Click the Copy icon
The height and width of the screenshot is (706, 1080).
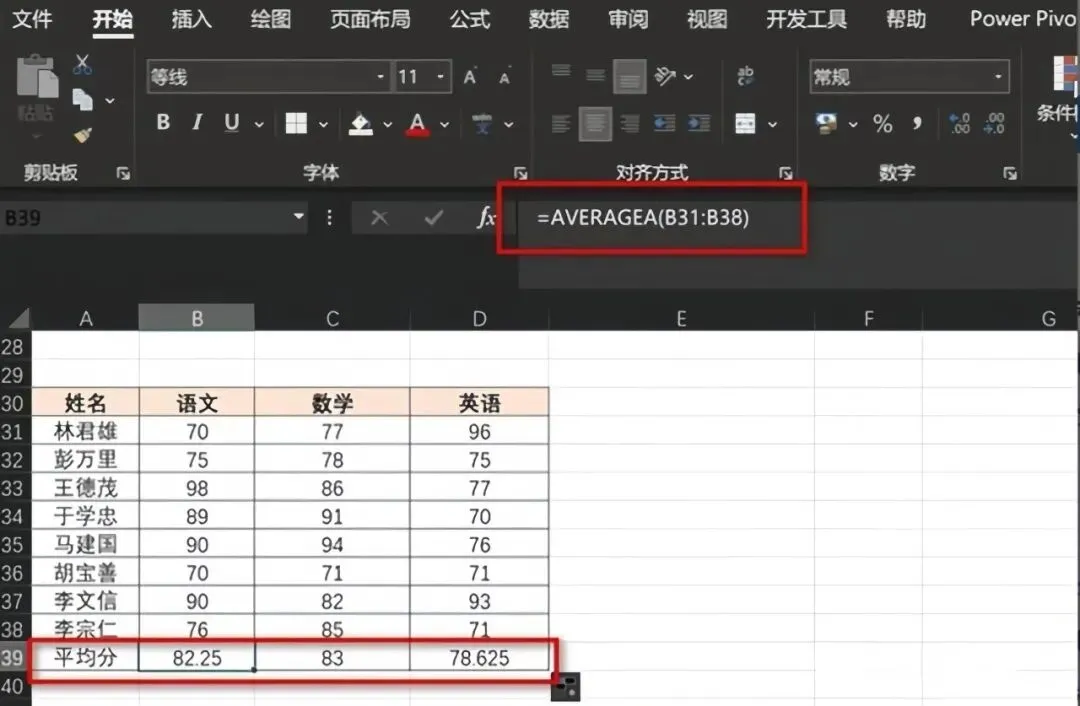point(83,100)
